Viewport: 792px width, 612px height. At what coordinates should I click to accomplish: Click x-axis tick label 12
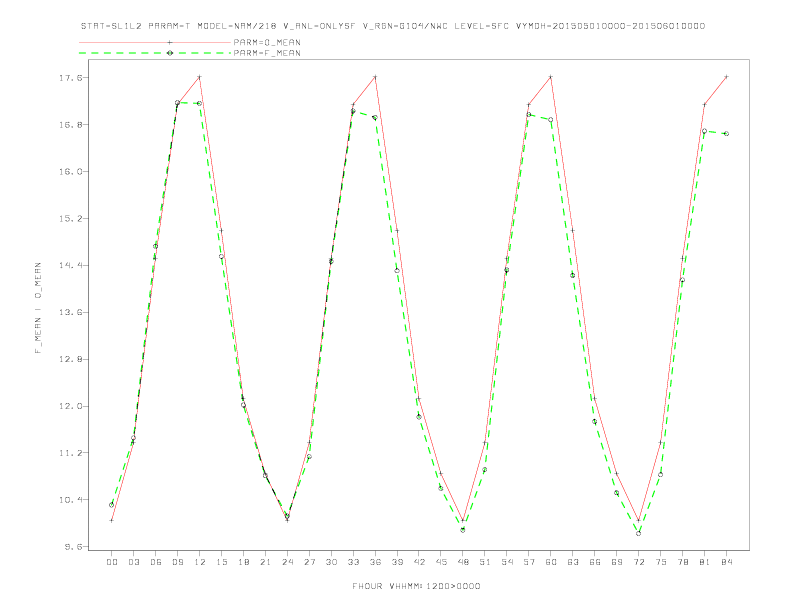pyautogui.click(x=200, y=562)
